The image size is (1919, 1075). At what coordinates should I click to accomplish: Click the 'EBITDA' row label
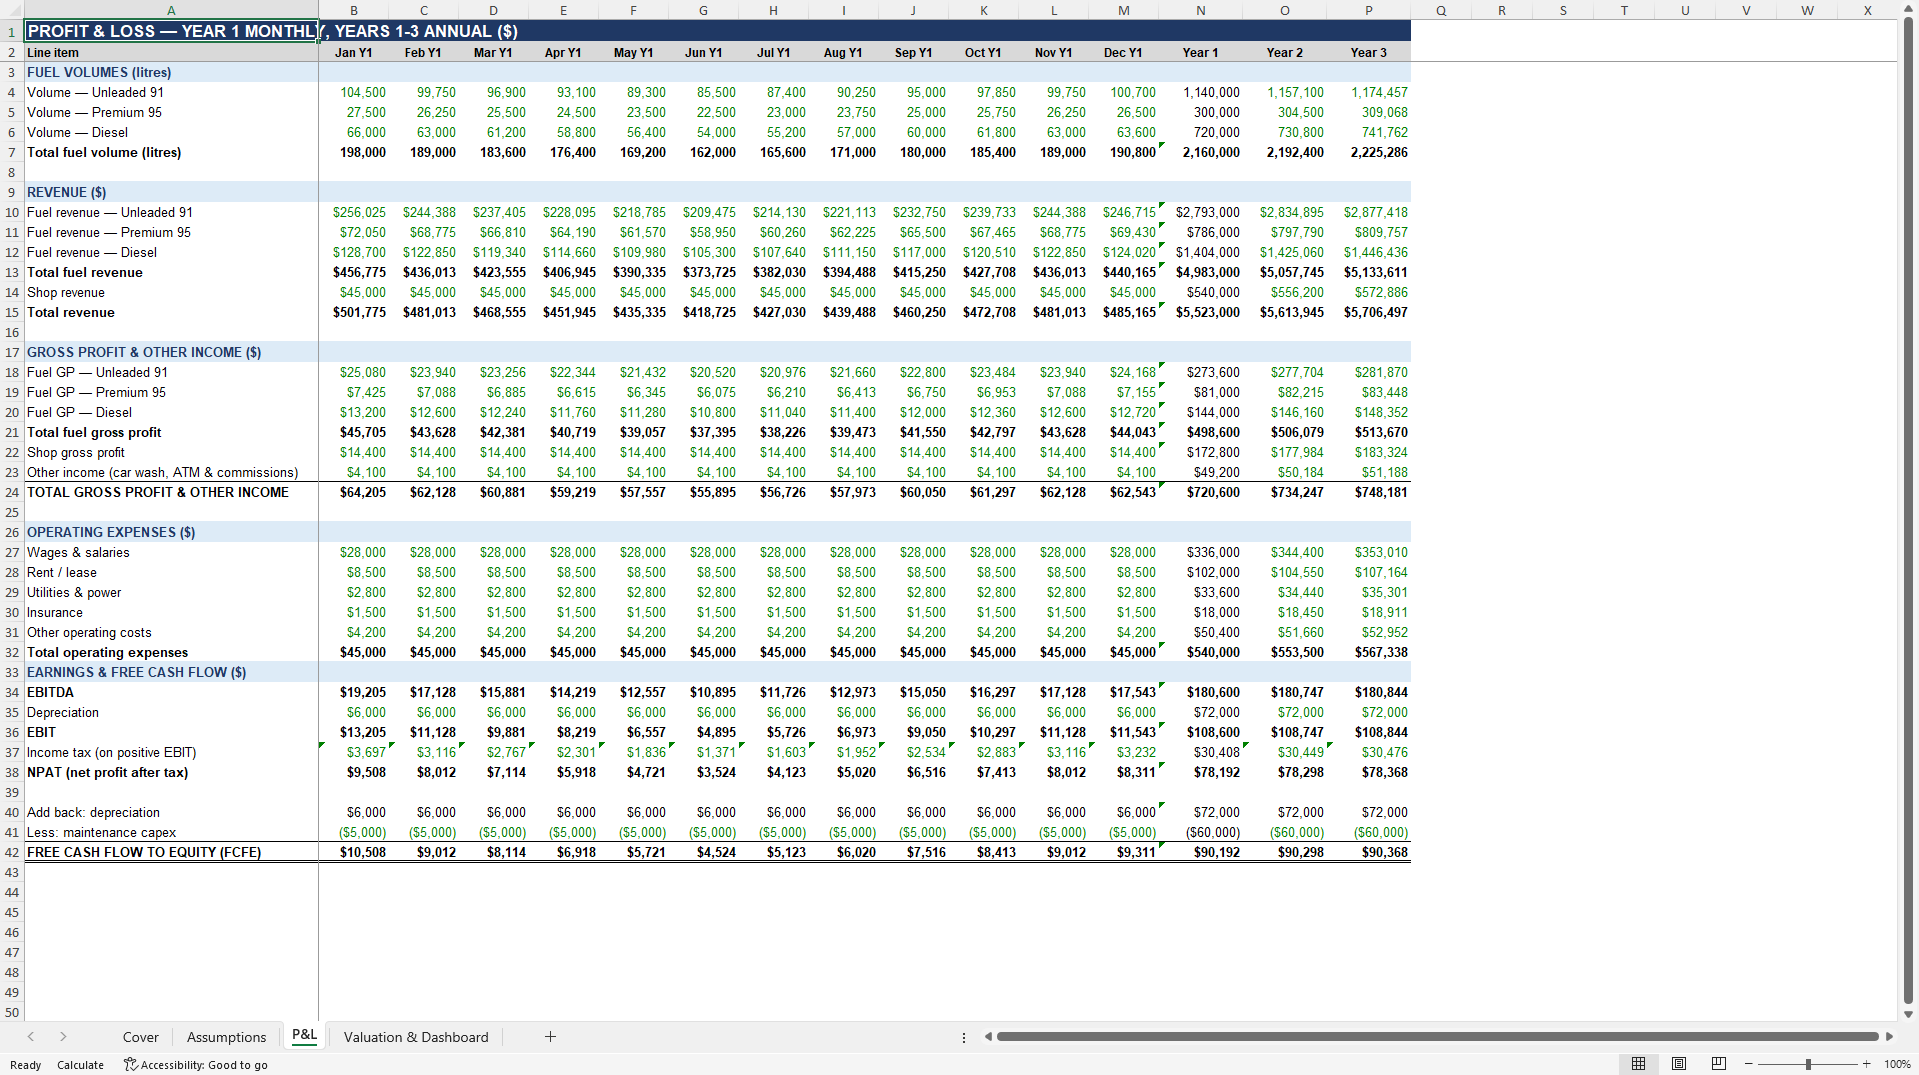[x=50, y=692]
